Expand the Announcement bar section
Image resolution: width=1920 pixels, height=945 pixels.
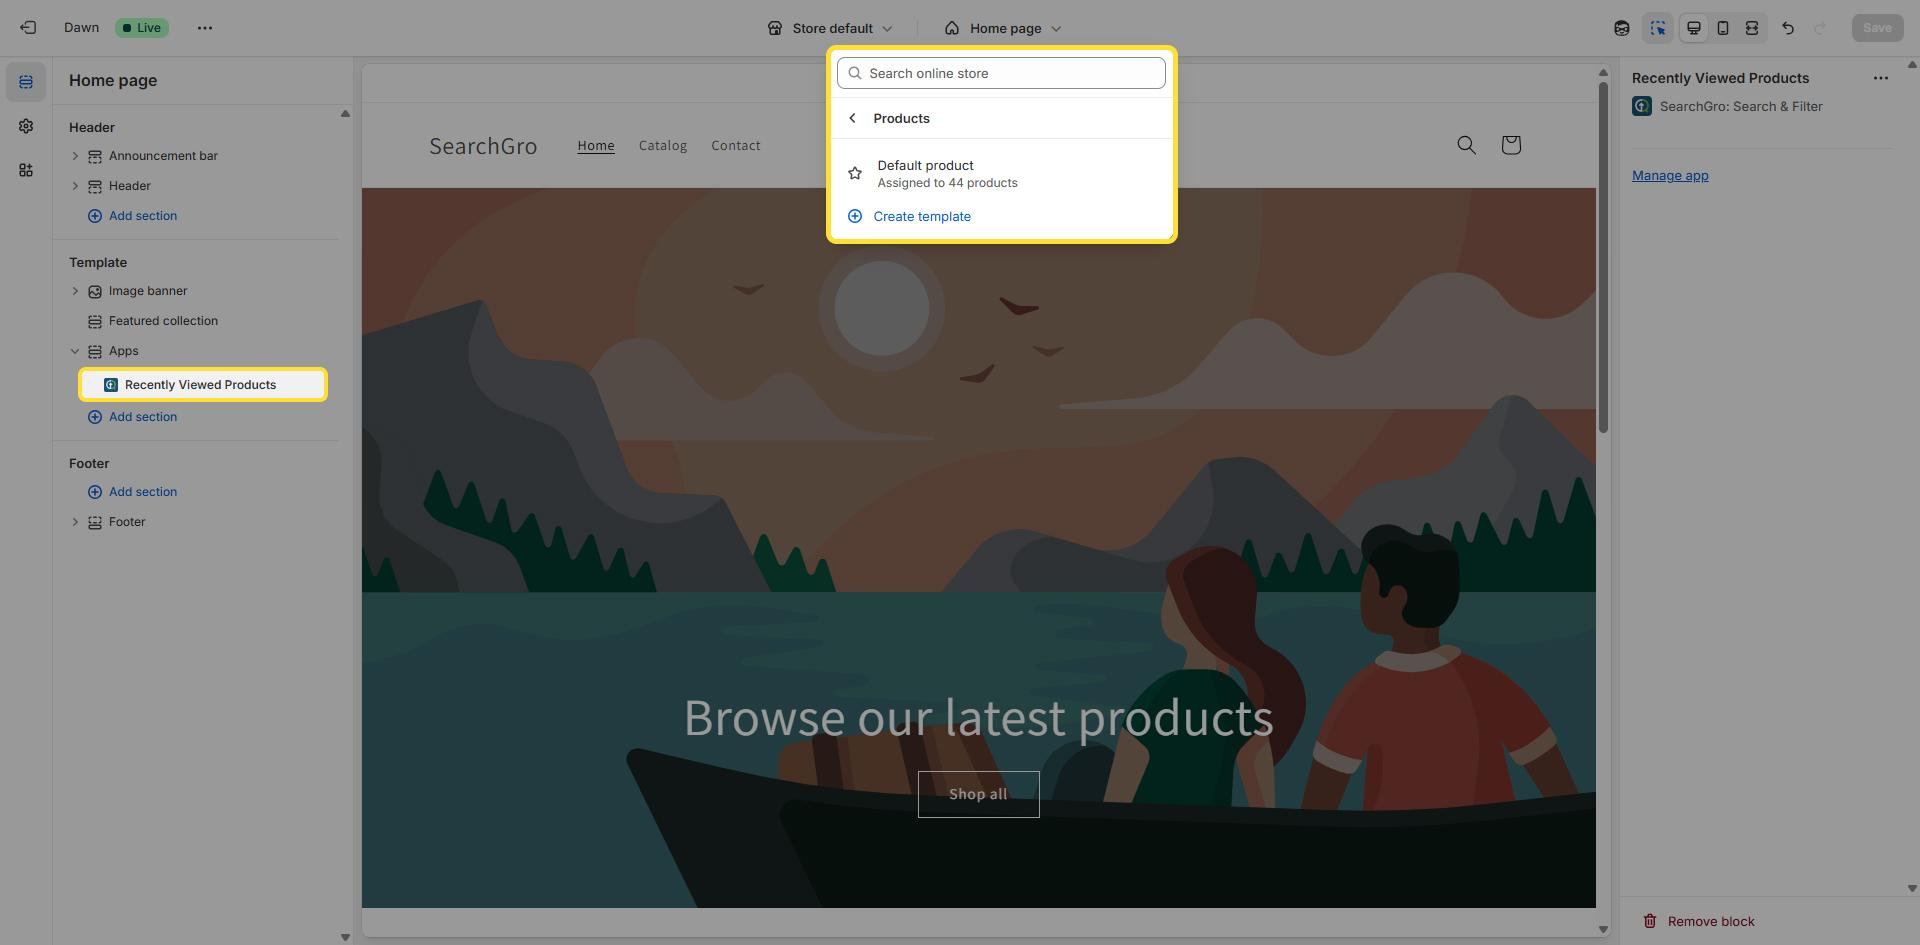pos(75,156)
